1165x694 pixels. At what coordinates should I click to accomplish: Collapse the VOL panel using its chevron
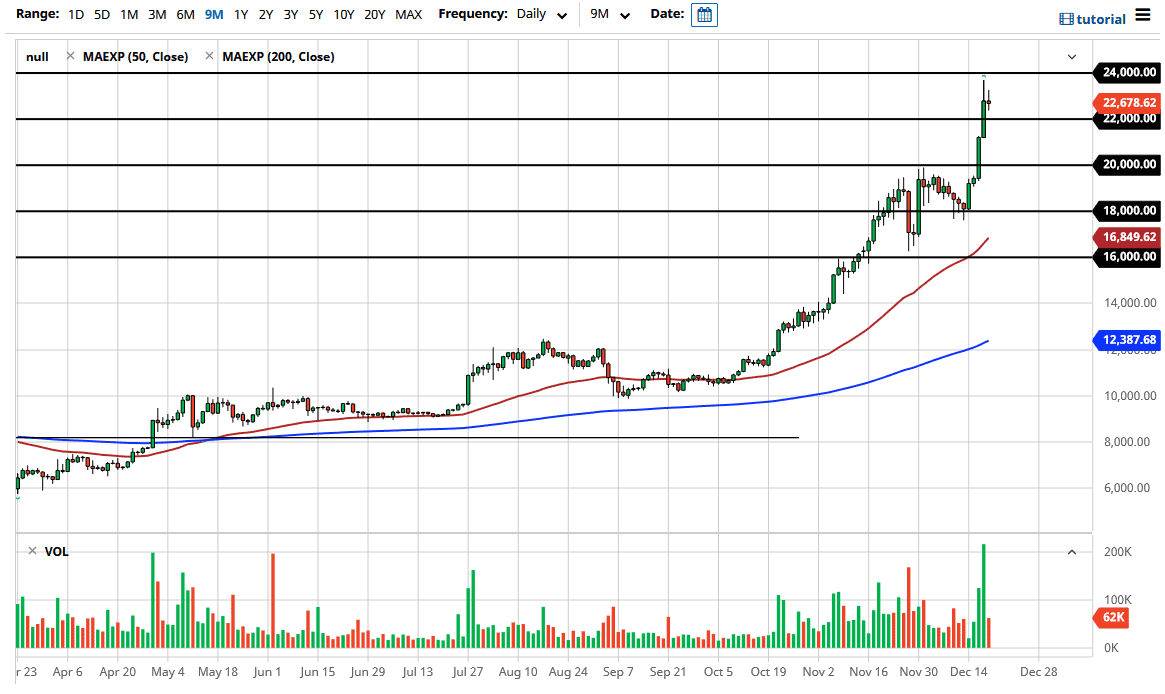pyautogui.click(x=1071, y=551)
